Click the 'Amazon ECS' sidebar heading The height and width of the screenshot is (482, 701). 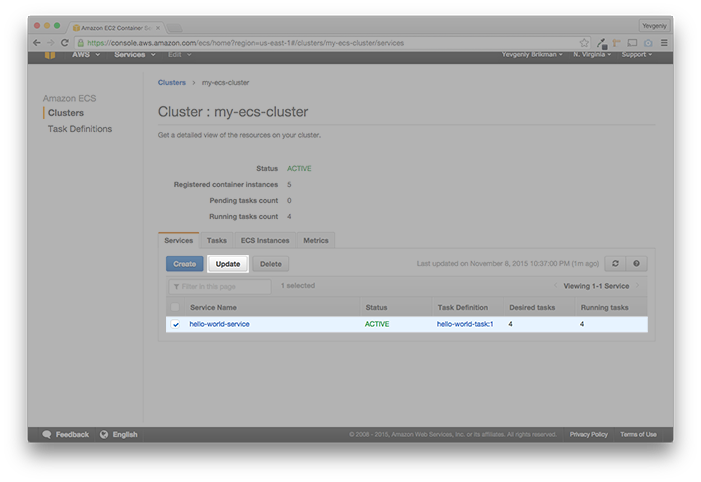click(69, 98)
